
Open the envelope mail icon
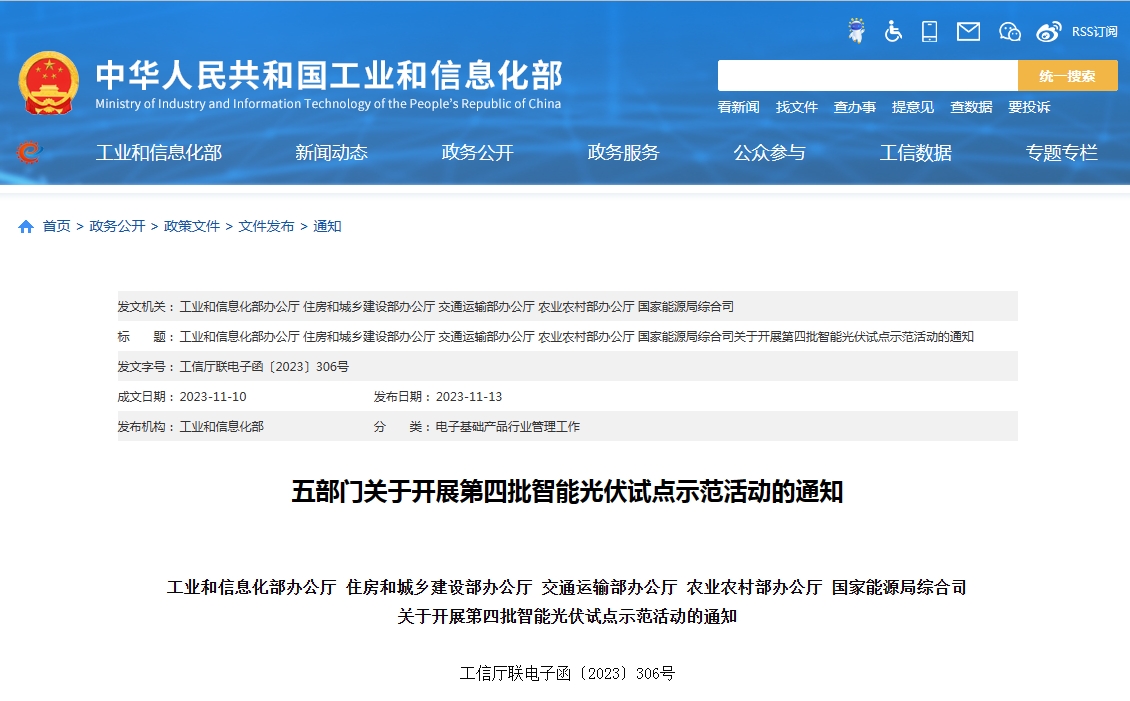pos(968,32)
